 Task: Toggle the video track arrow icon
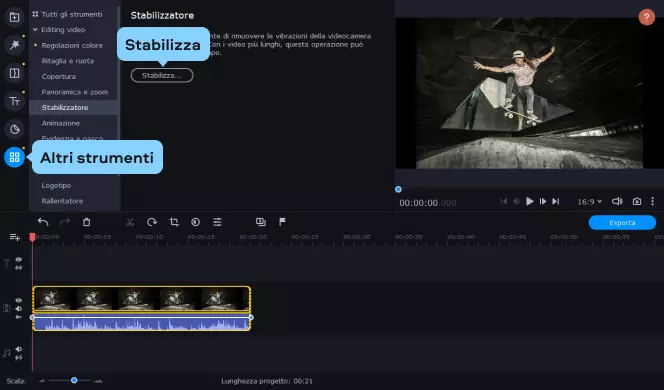[x=19, y=317]
